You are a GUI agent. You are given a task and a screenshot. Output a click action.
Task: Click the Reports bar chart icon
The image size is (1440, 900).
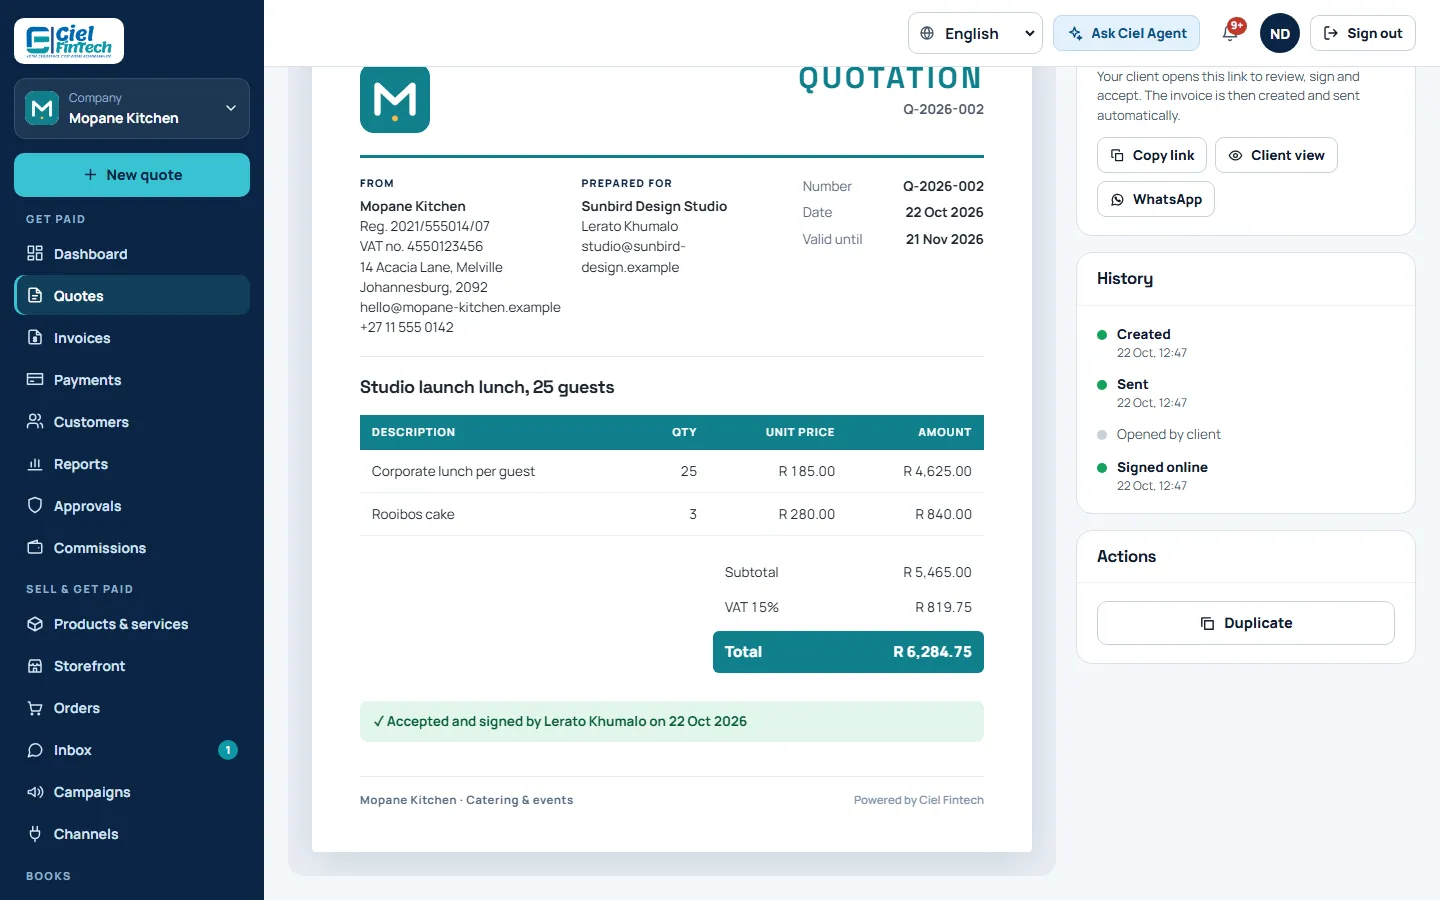[35, 464]
